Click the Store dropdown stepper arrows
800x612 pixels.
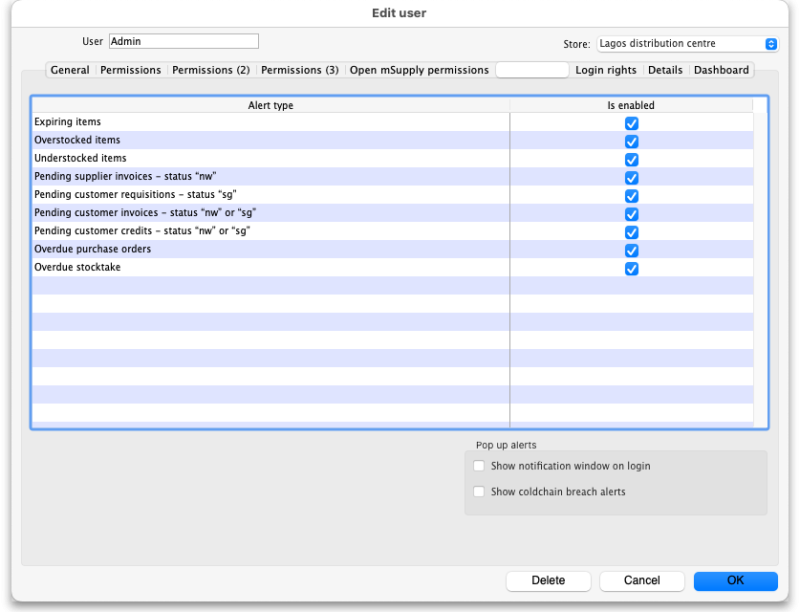(x=769, y=43)
